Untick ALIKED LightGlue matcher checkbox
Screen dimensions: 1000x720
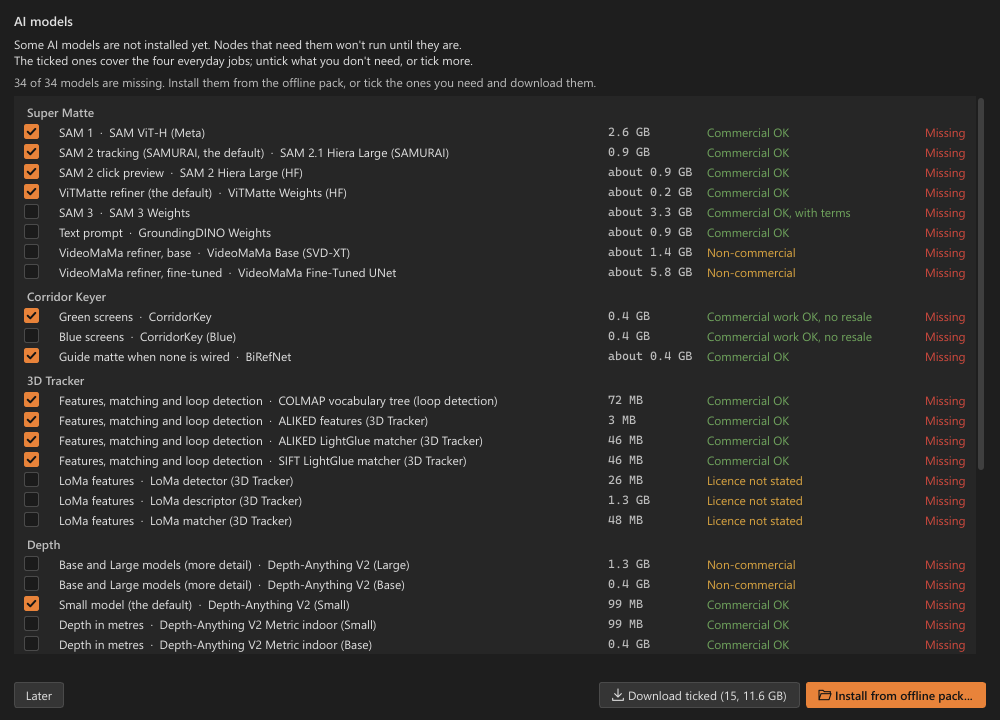point(31,440)
